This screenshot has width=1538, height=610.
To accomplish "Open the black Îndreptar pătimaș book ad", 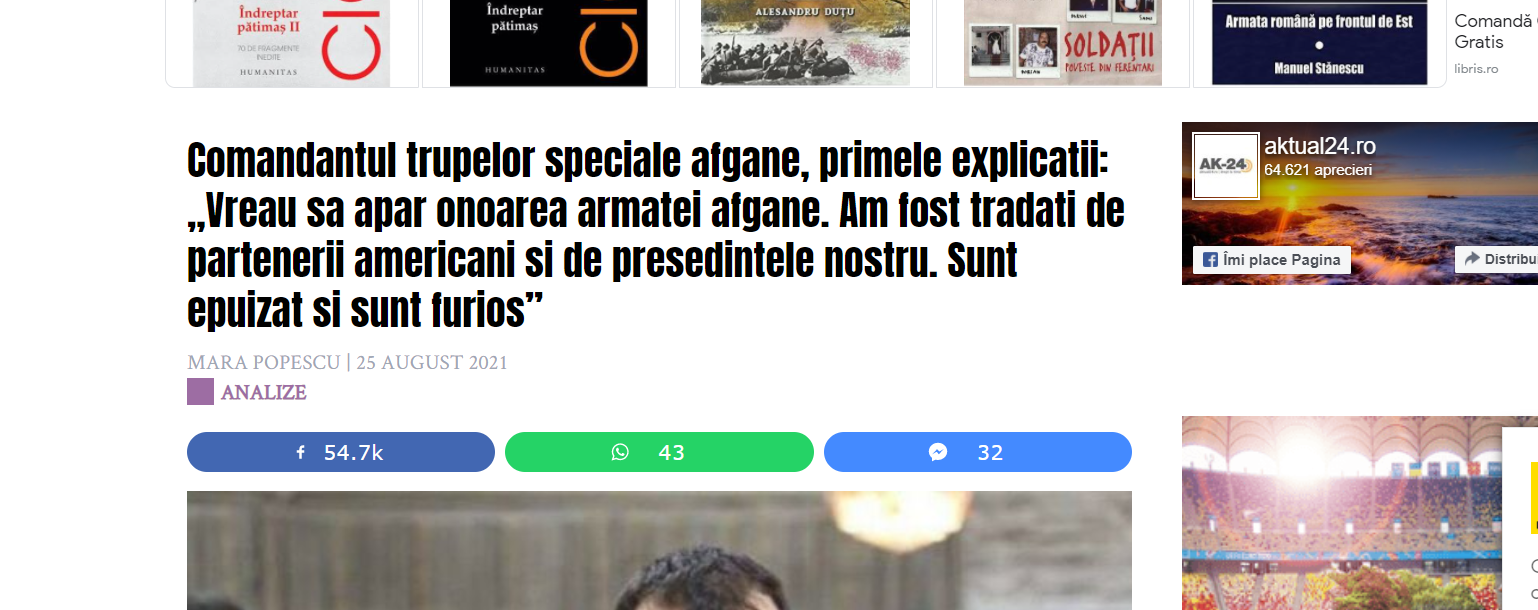I will 548,43.
